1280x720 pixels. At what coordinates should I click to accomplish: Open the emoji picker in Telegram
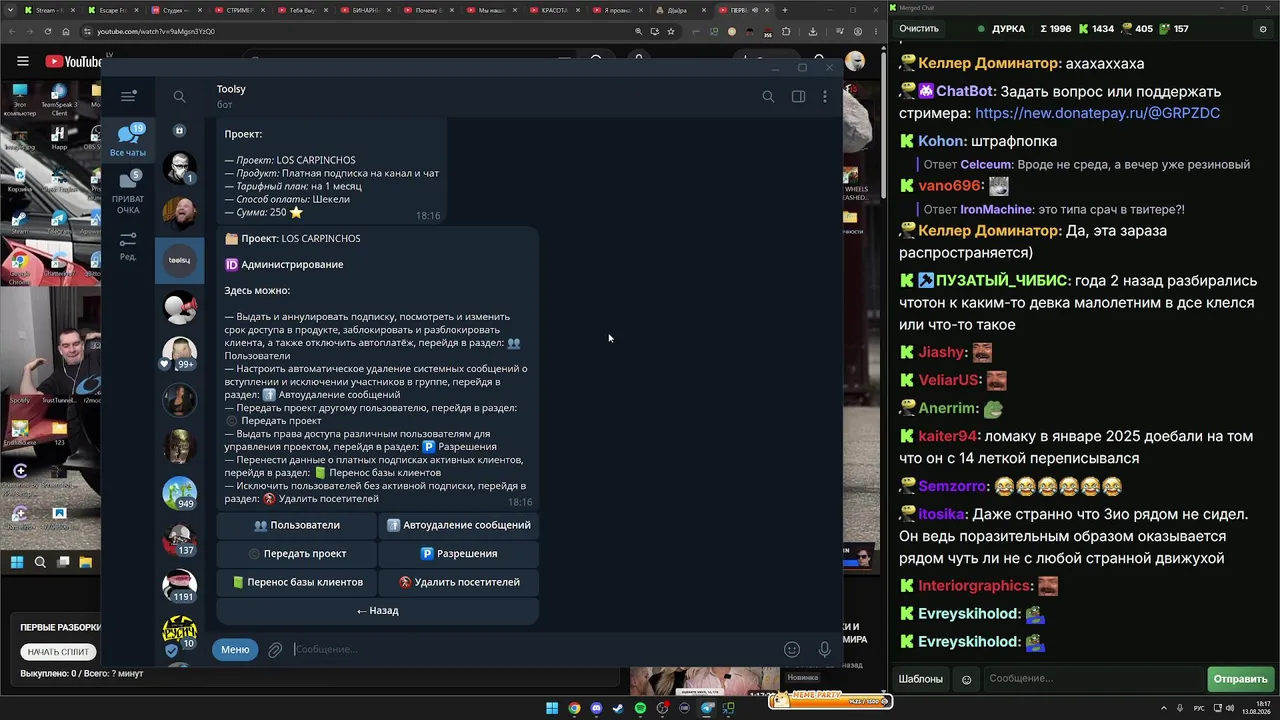tap(792, 650)
